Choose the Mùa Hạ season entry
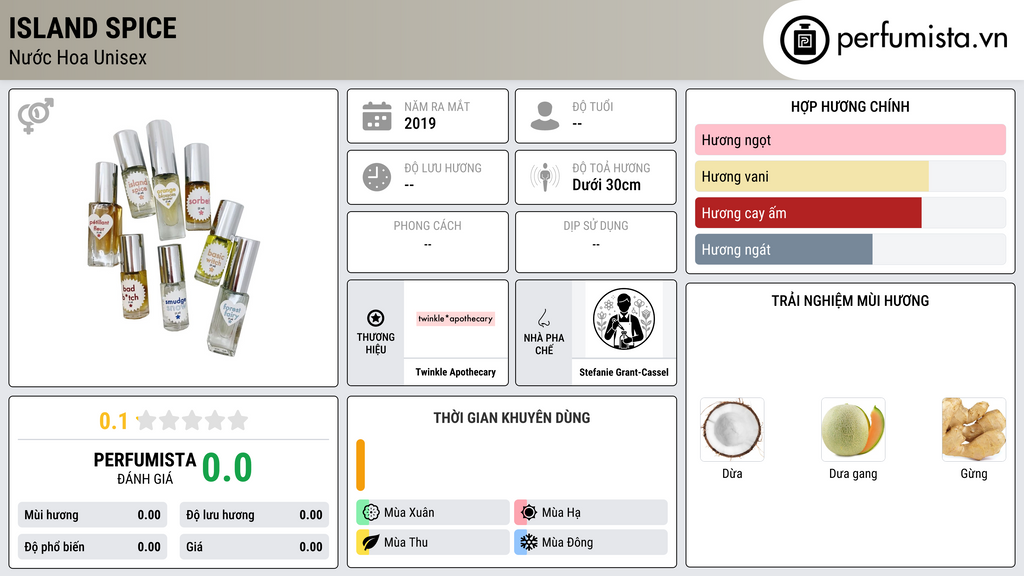Screen dimensions: 1024x576 tap(590, 513)
